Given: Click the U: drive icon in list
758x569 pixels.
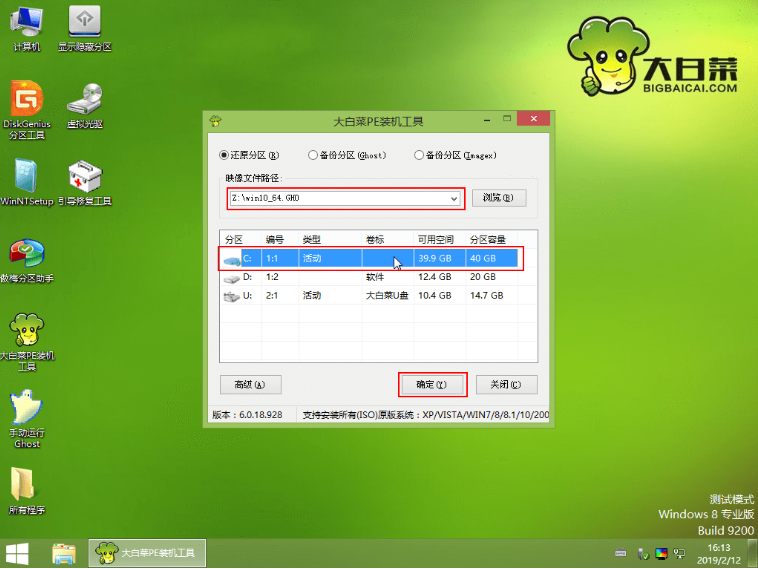Looking at the screenshot, I should coord(232,297).
